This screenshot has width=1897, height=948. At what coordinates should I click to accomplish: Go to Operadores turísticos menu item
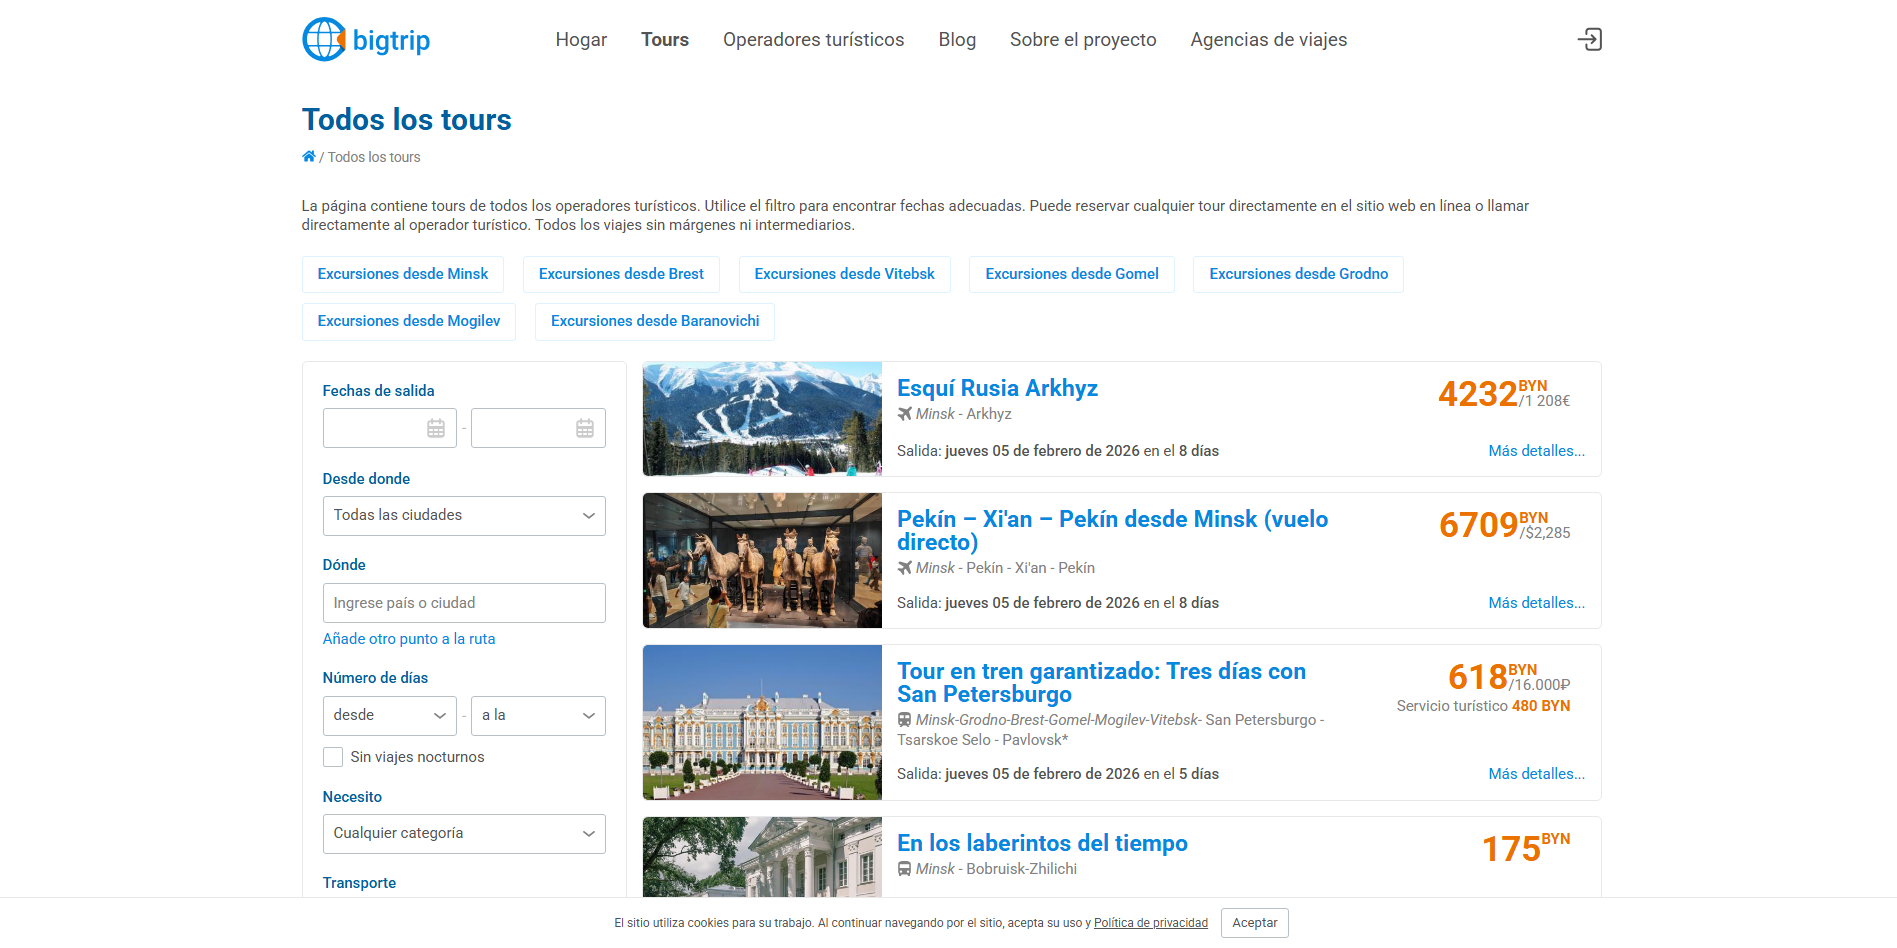(x=813, y=40)
